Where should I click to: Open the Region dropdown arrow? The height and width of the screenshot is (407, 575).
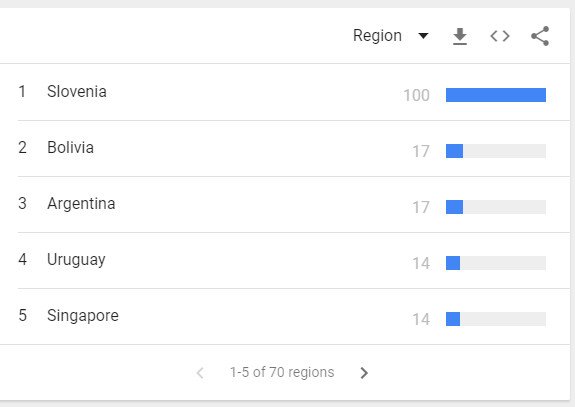click(423, 36)
